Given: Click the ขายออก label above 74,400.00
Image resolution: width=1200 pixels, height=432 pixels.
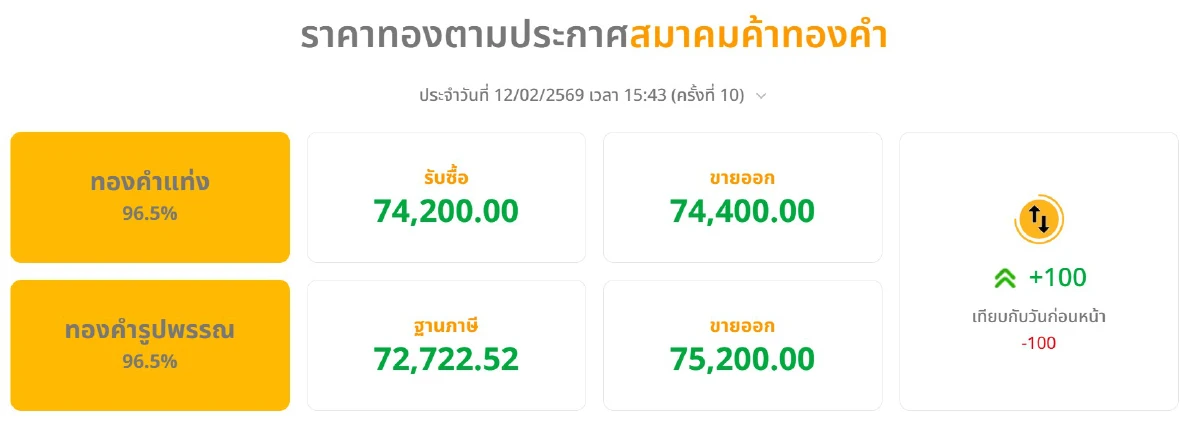Looking at the screenshot, I should pos(742,178).
